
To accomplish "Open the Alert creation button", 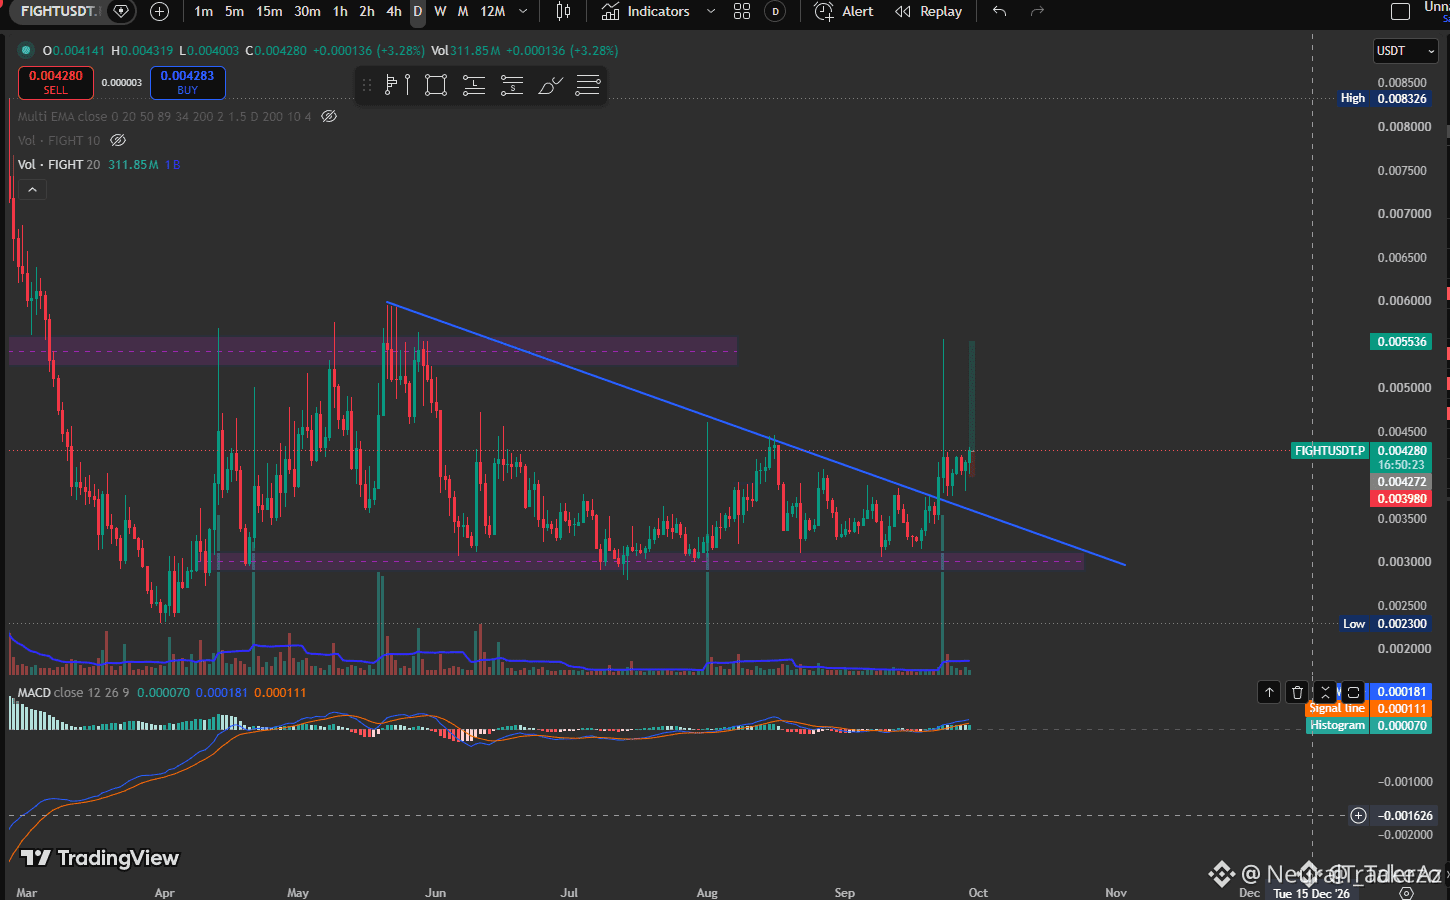I will tap(844, 12).
